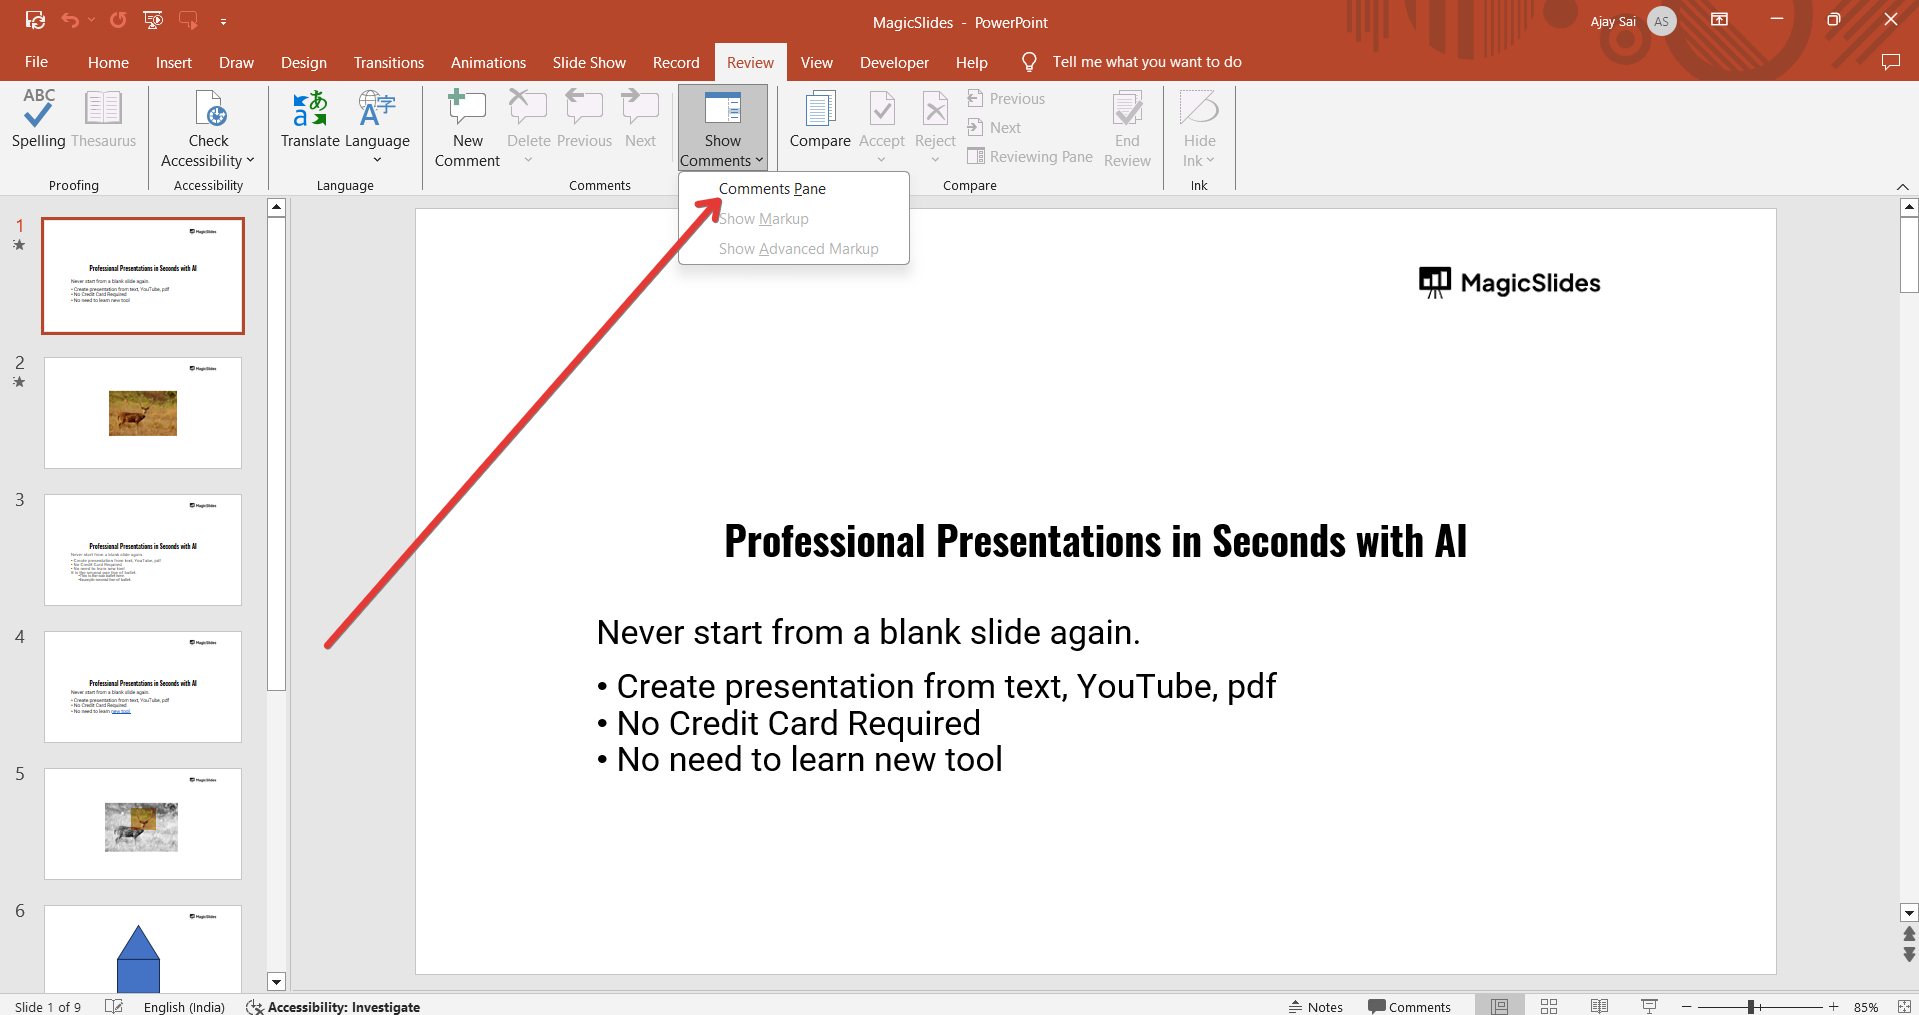Switch to Slide Sorter view in status bar

[1549, 1006]
